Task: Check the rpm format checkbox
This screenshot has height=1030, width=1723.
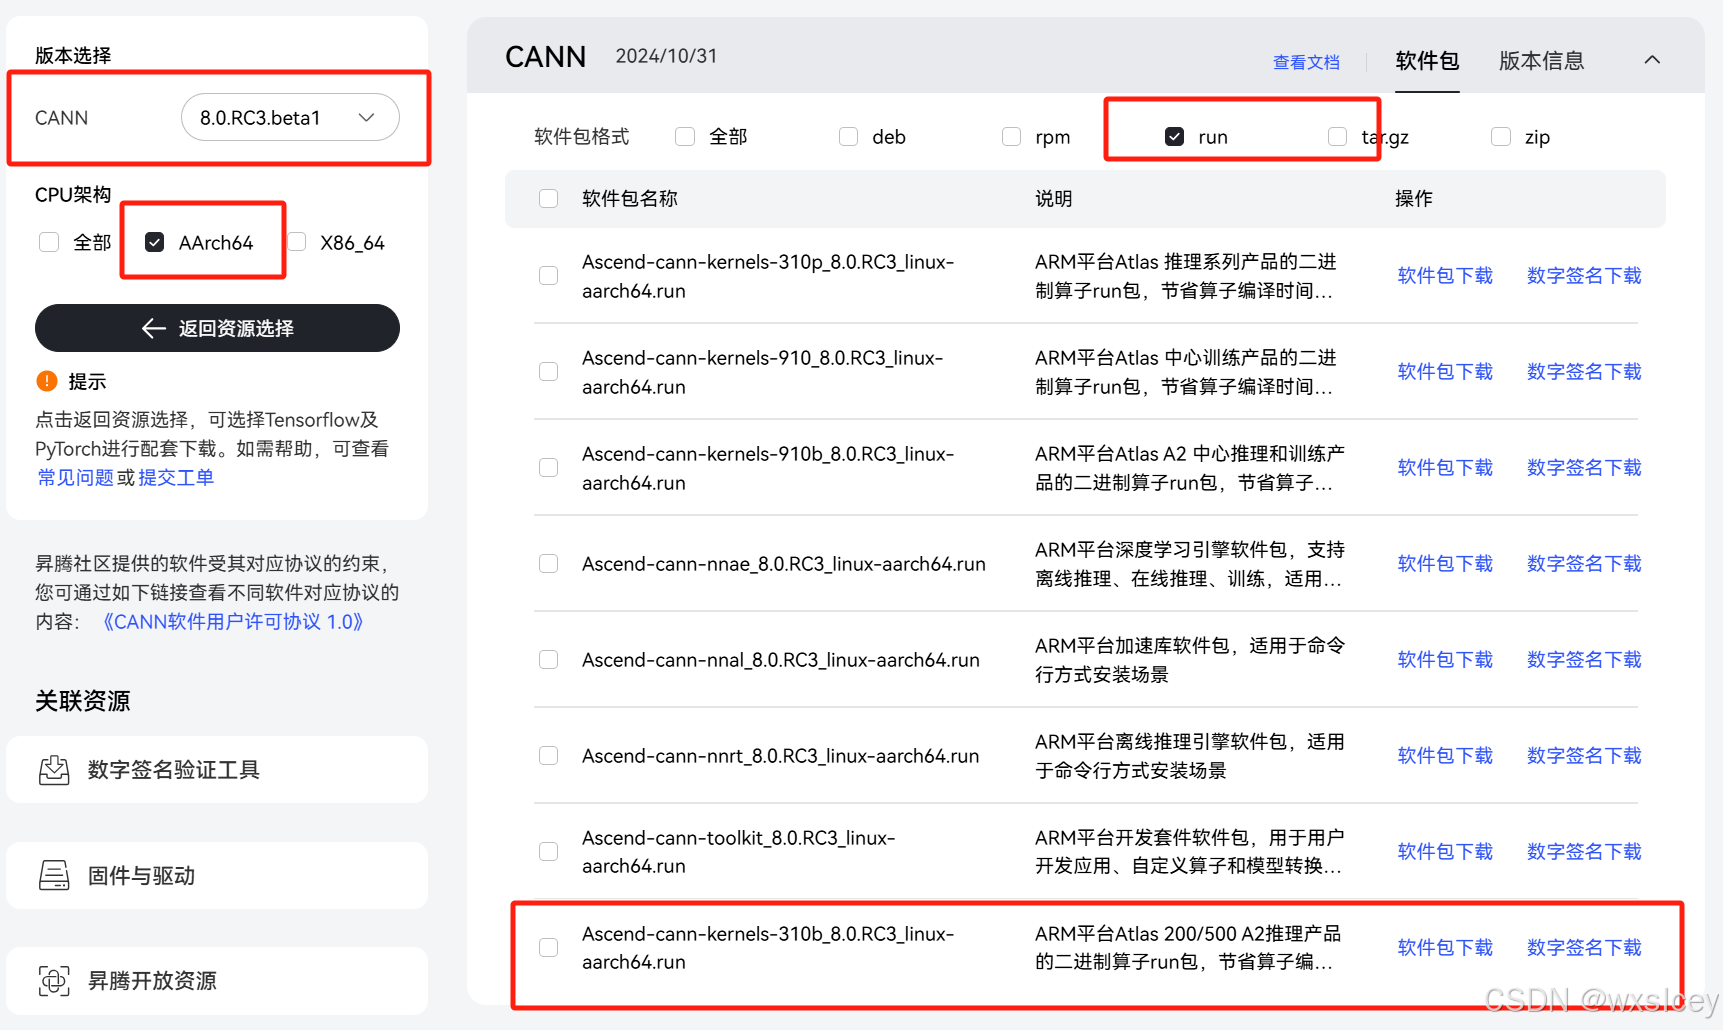Action: tap(1011, 136)
